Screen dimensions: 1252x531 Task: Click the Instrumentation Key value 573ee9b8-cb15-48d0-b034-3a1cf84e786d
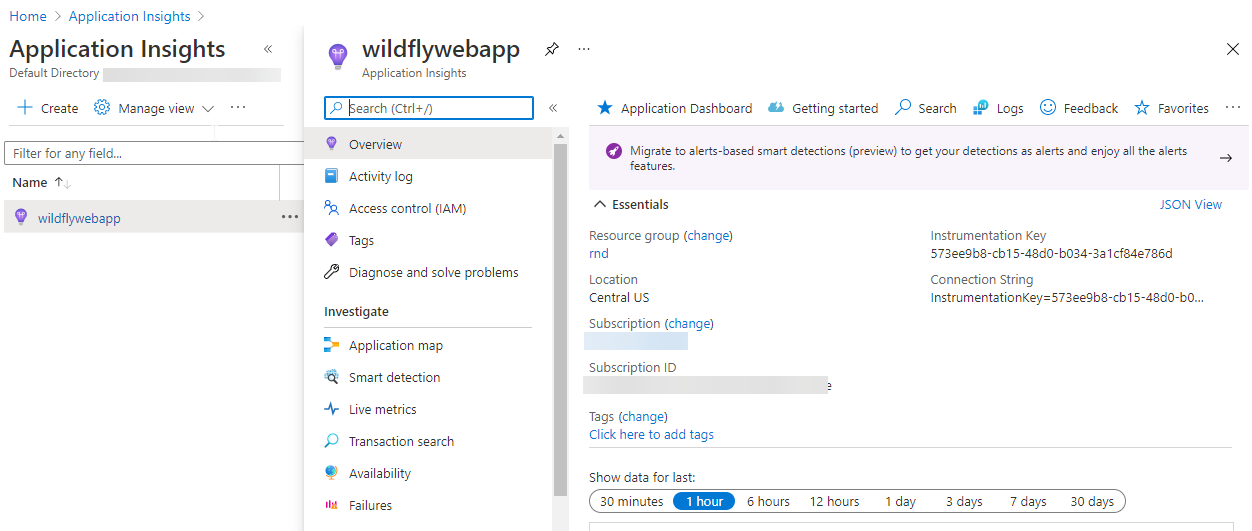1051,253
